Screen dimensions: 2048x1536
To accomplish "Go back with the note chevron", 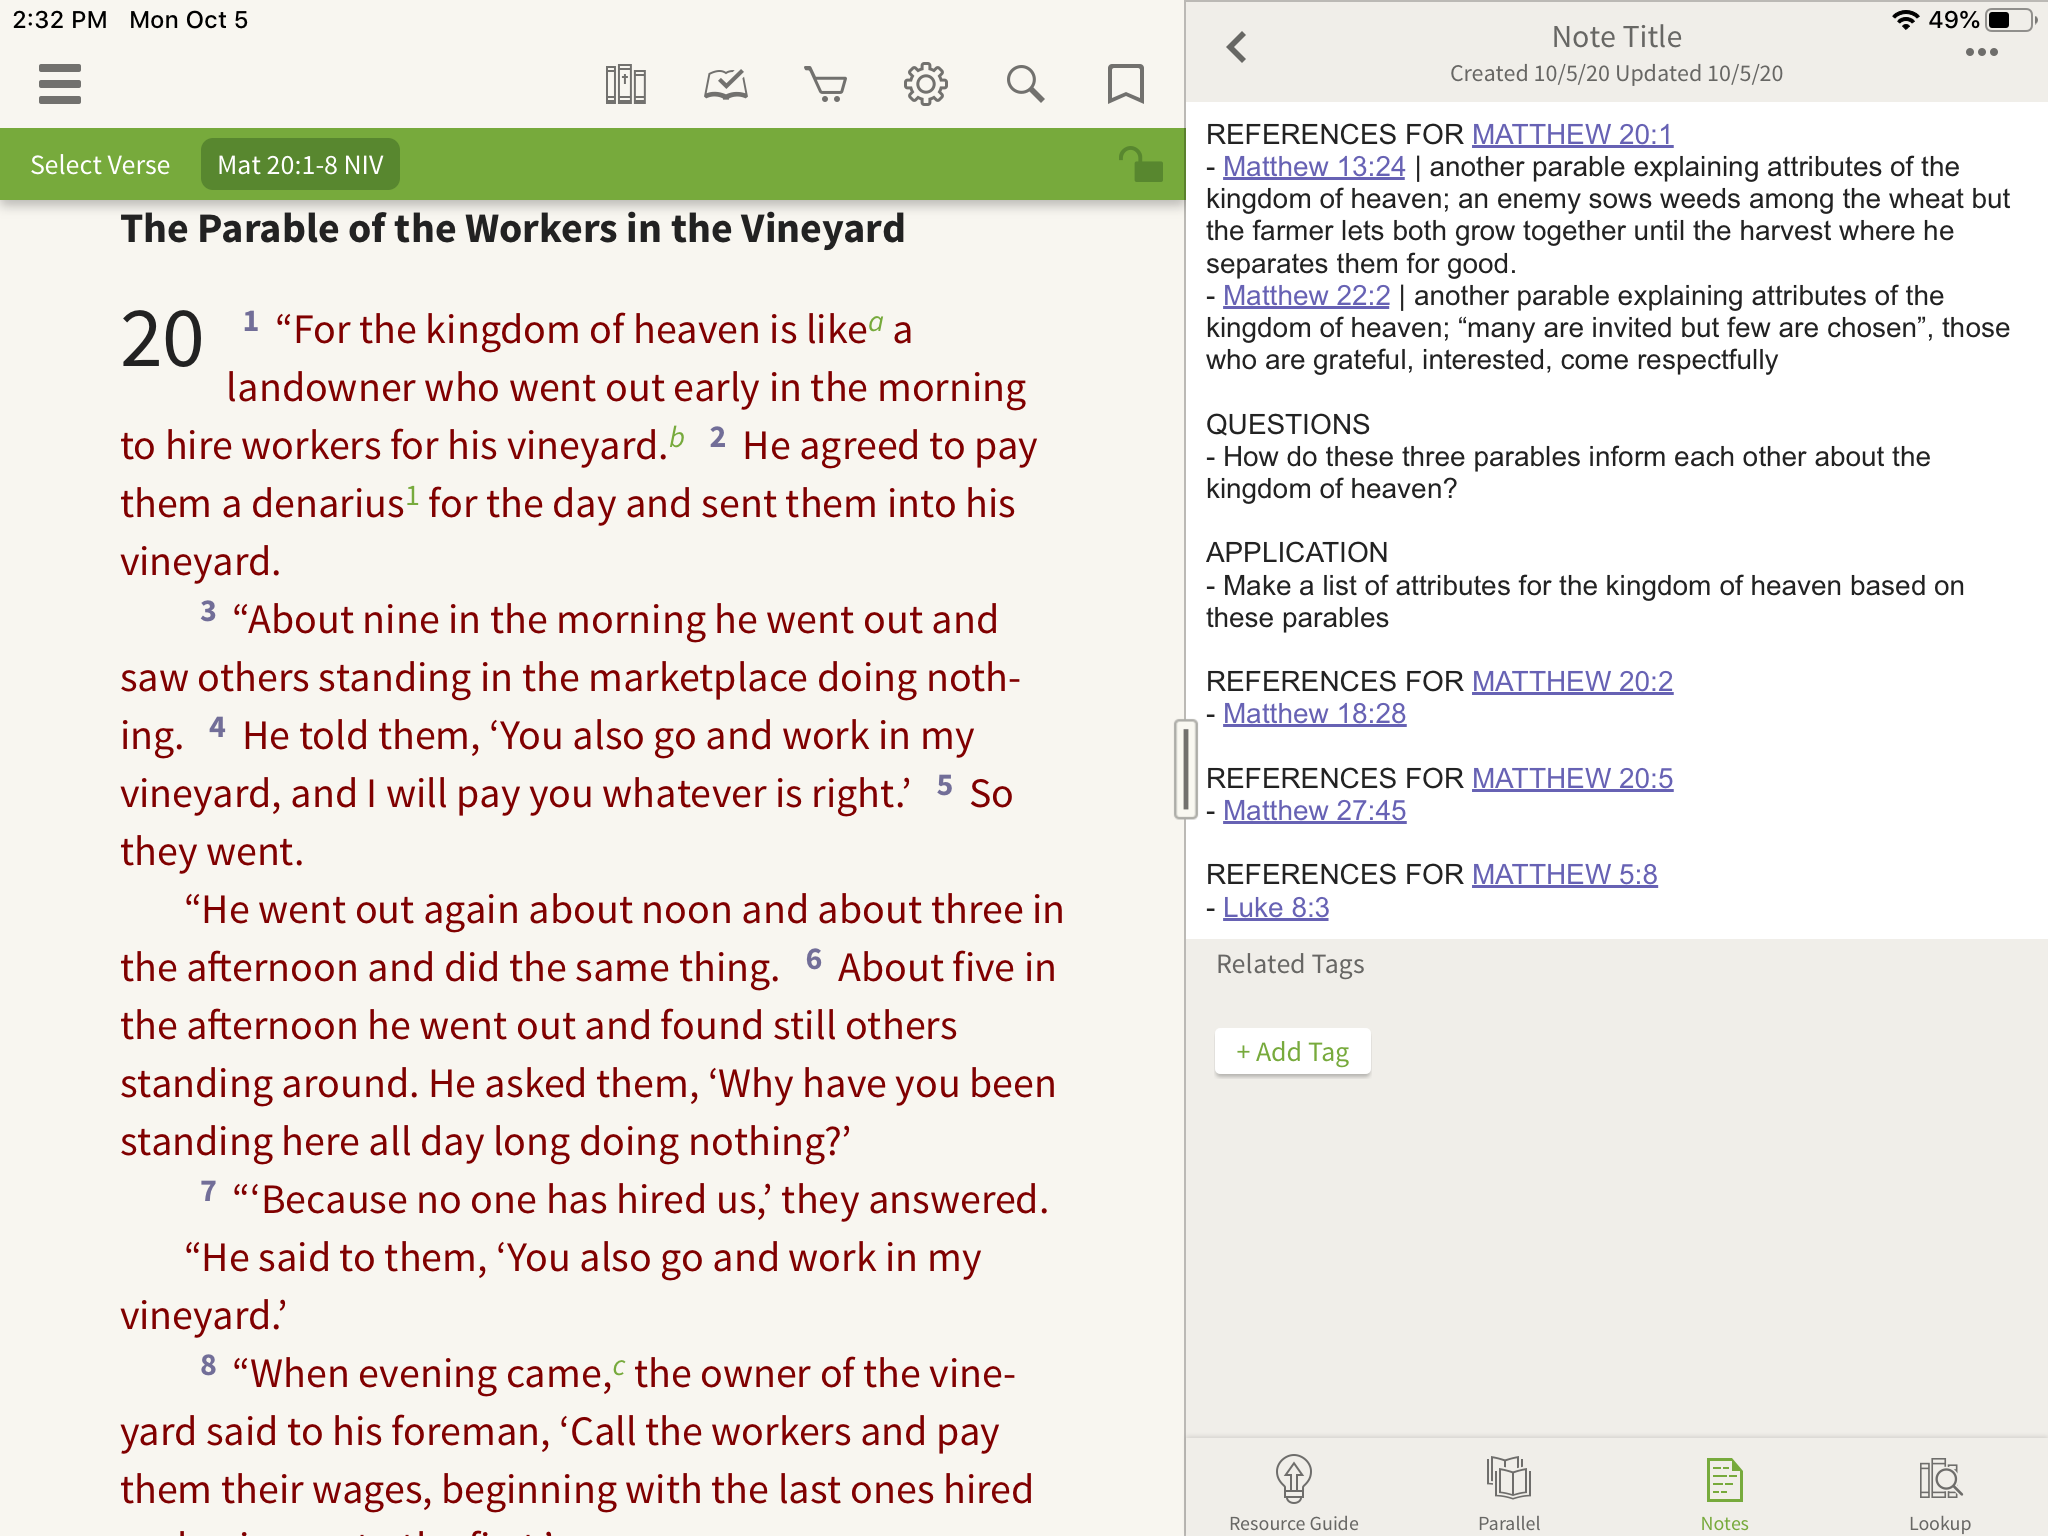I will [1237, 46].
